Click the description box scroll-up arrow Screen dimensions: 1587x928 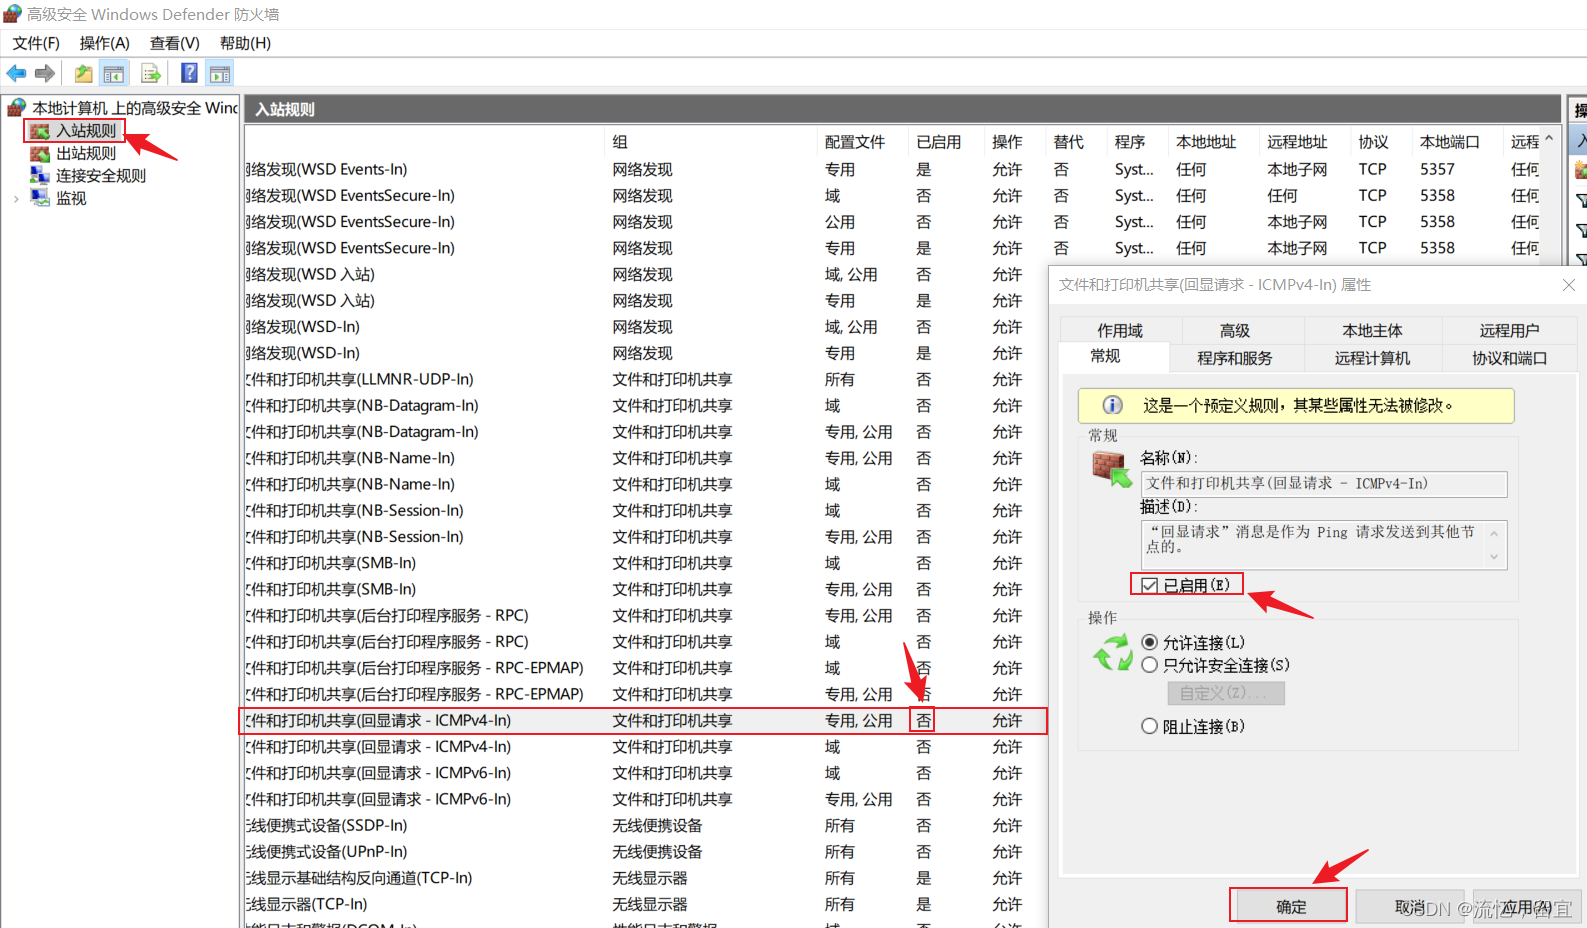point(1494,532)
